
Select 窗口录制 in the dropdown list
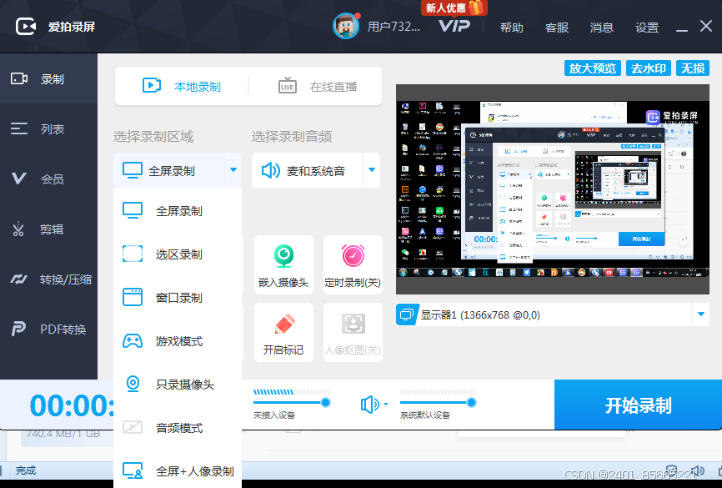click(x=178, y=297)
